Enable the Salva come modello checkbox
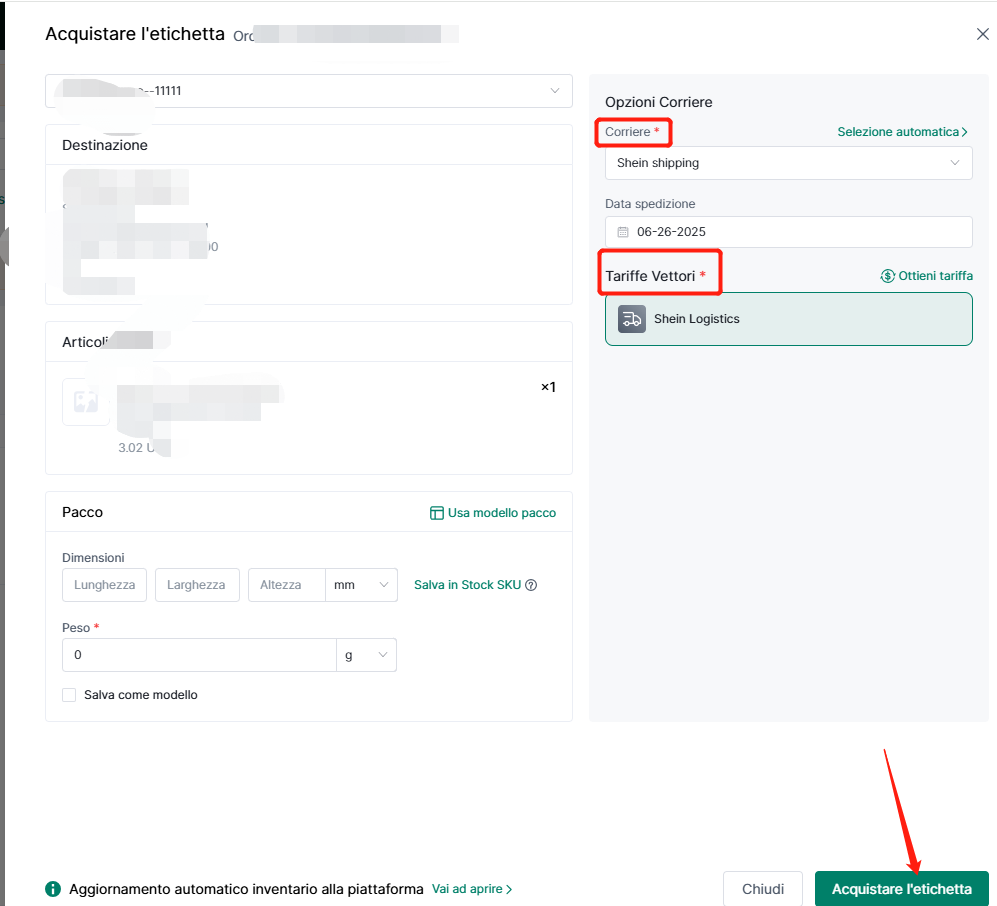The image size is (997, 906). pyautogui.click(x=69, y=695)
